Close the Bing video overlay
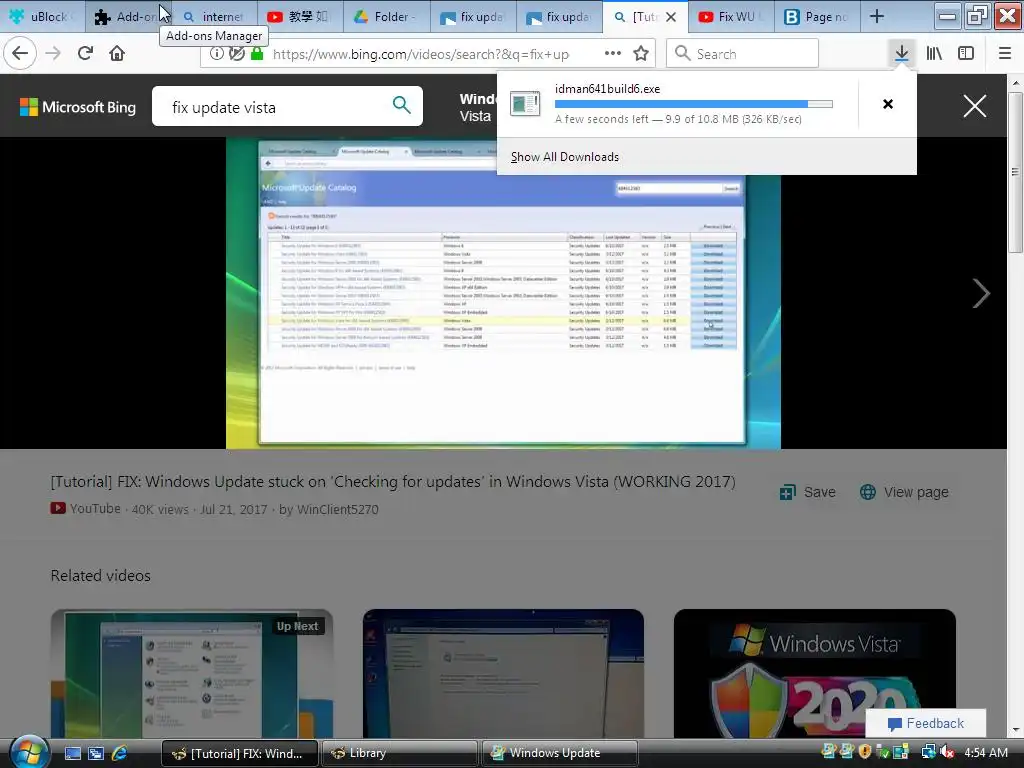 click(974, 106)
